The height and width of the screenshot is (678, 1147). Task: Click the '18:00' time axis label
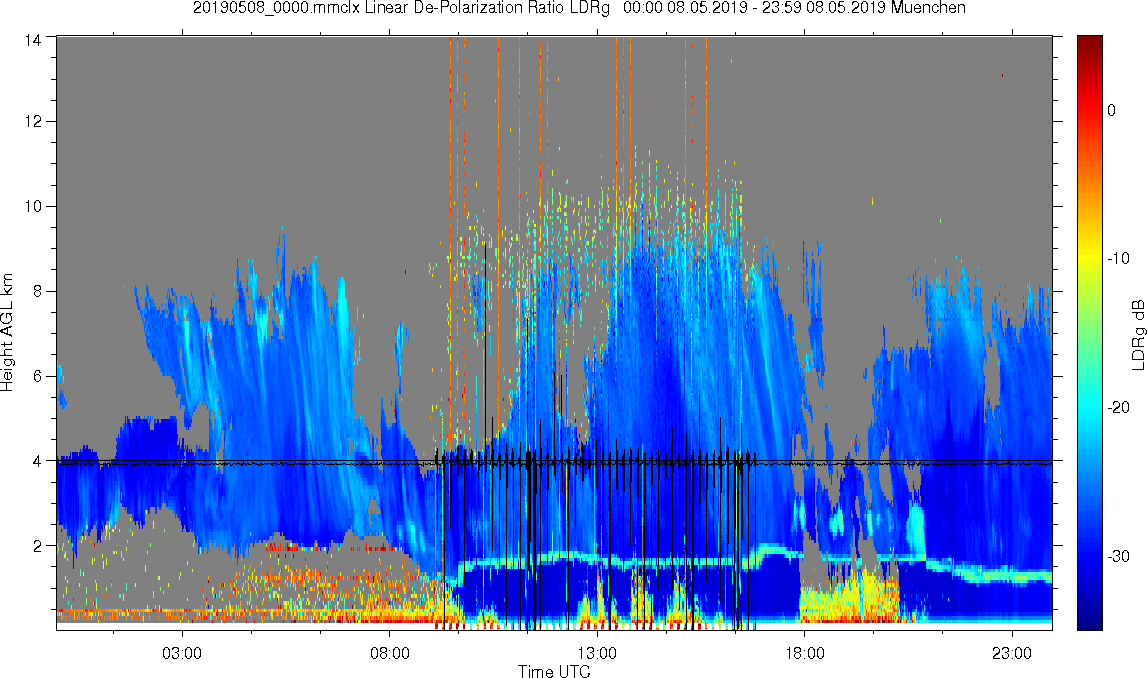click(805, 653)
